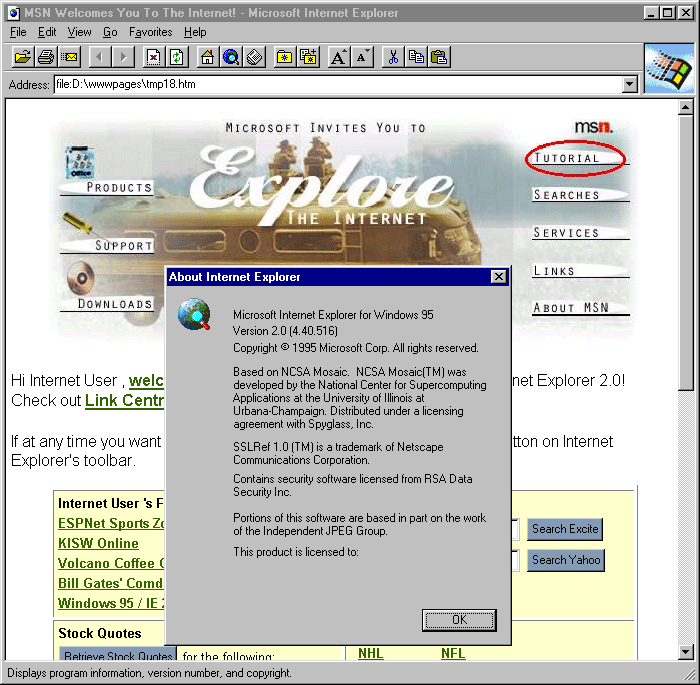Open Search the Internet toolbar icon
Image resolution: width=700 pixels, height=685 pixels.
[231, 57]
